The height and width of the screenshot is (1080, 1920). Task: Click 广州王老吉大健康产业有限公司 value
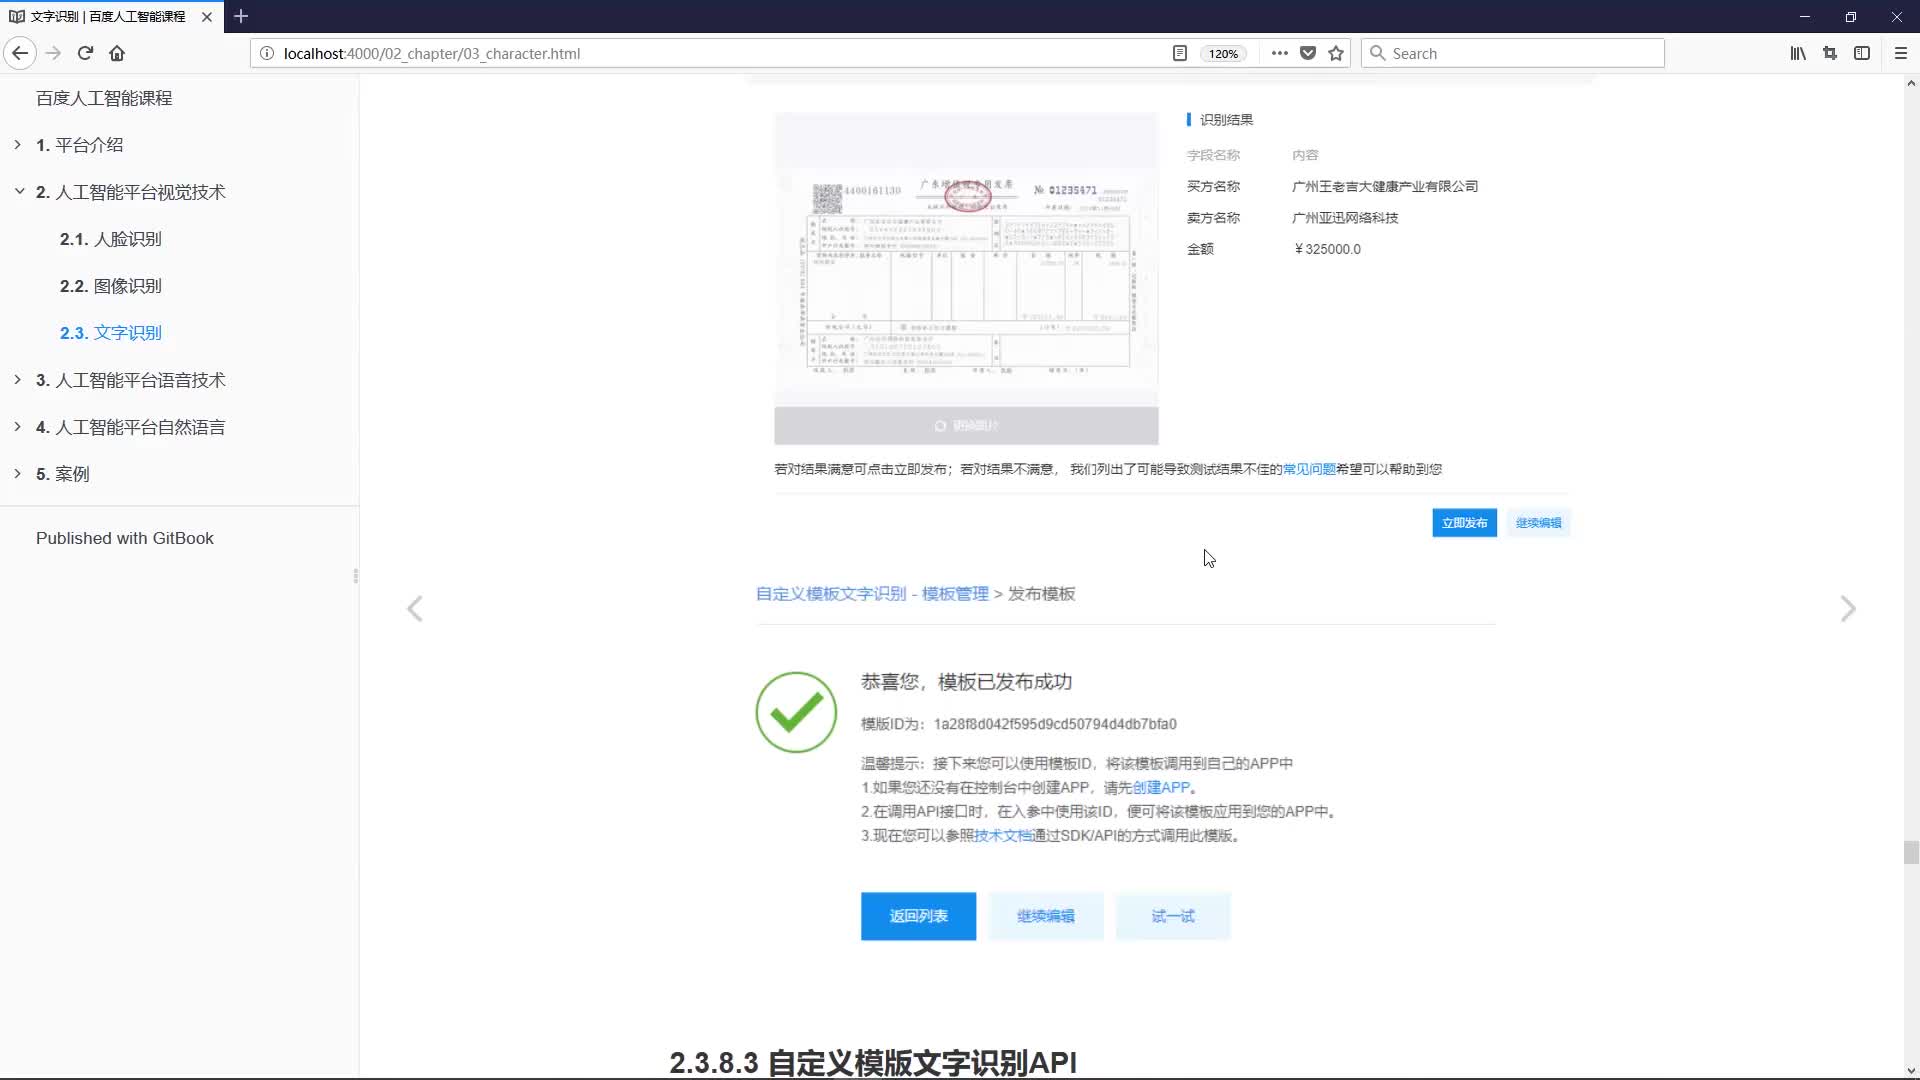1385,186
